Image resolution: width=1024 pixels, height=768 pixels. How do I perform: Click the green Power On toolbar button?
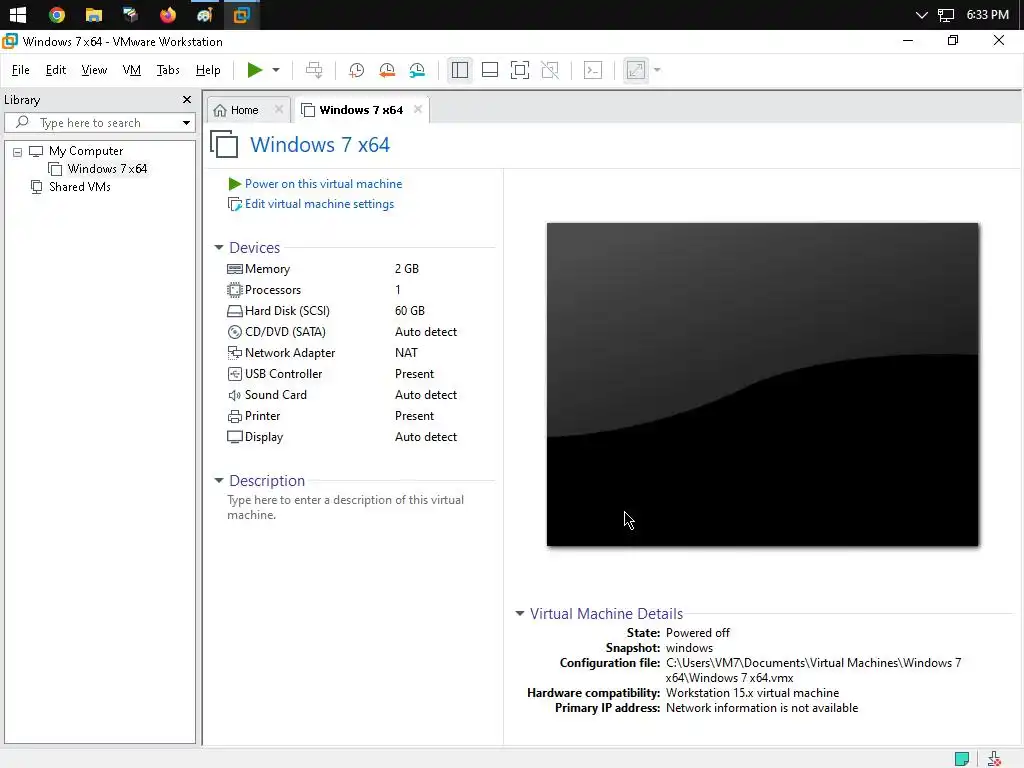[255, 70]
